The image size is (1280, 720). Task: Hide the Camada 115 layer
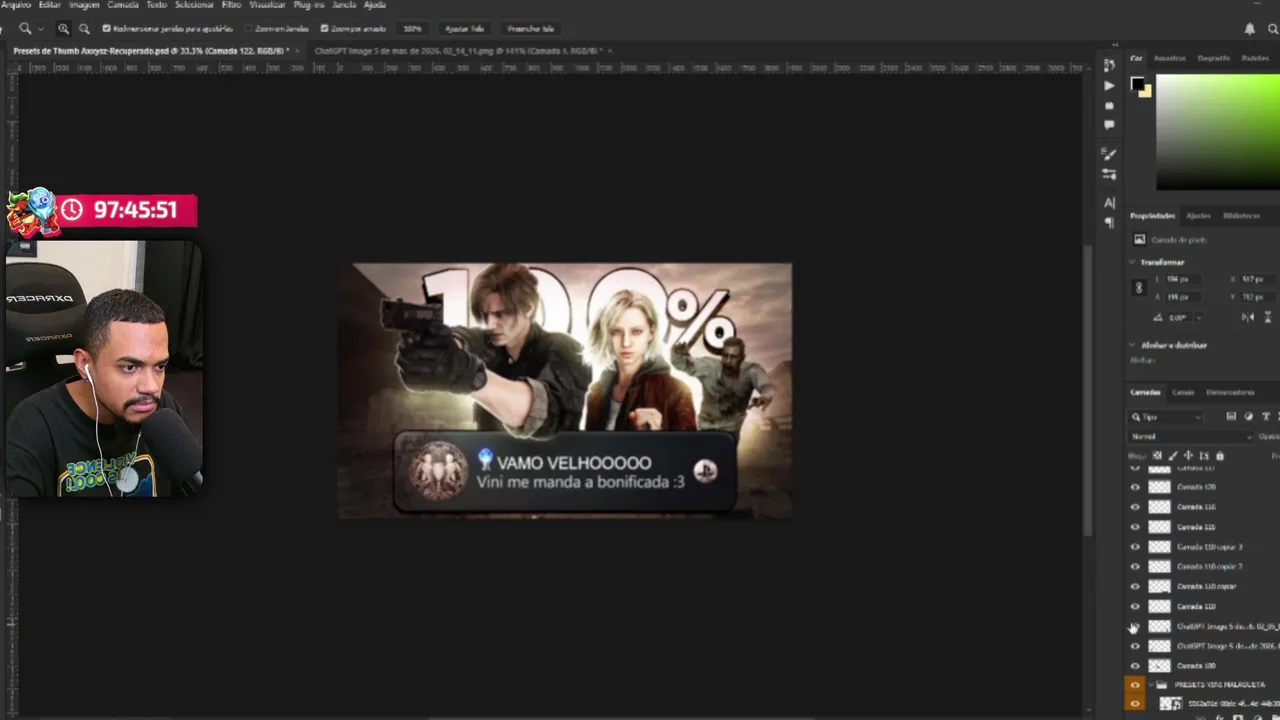pos(1135,527)
